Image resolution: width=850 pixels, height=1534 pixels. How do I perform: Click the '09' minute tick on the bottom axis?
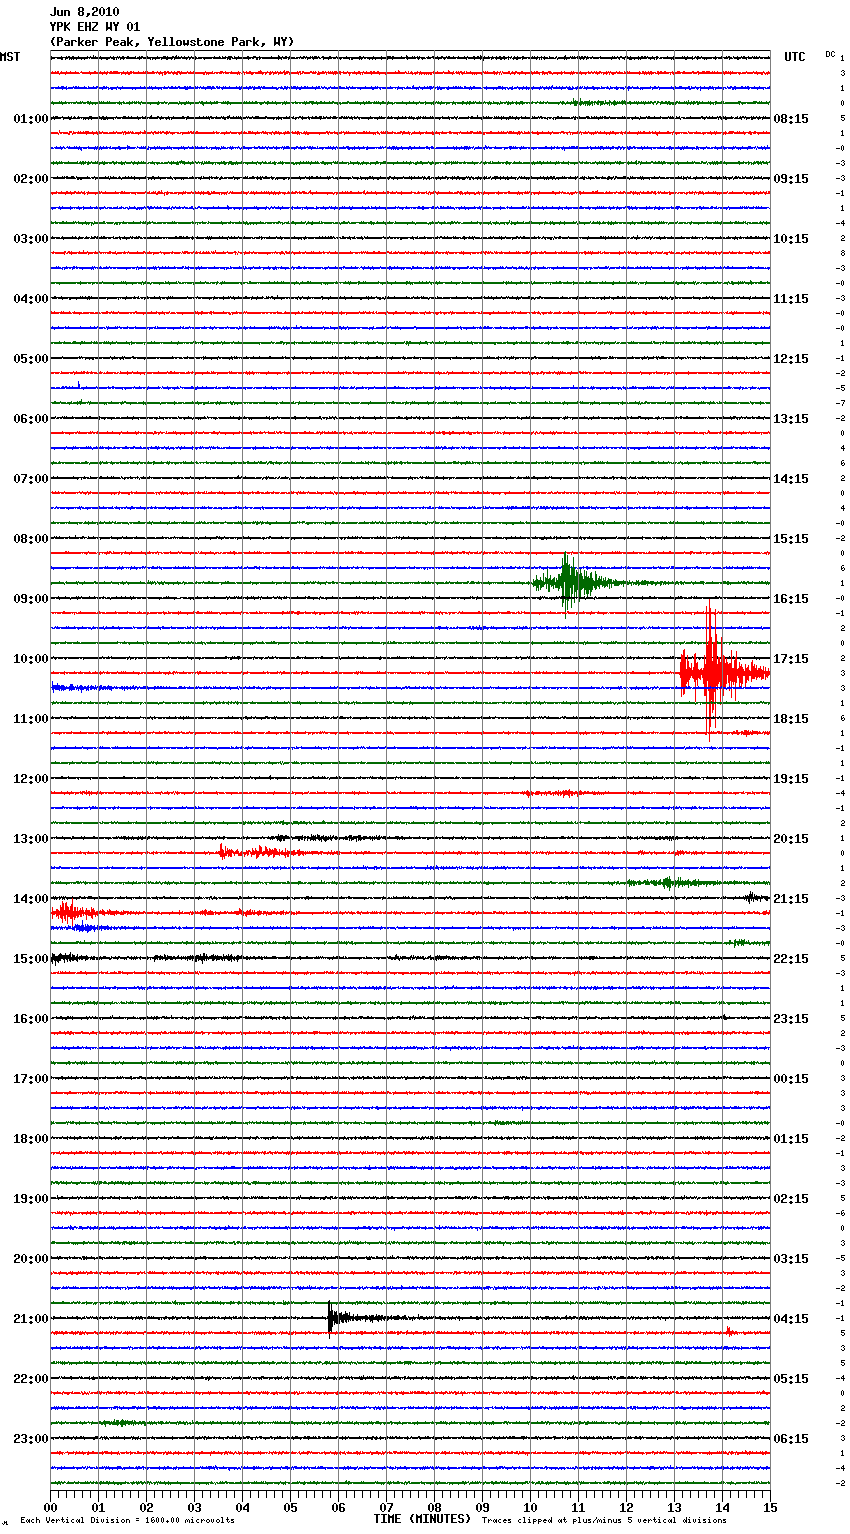[x=482, y=1507]
